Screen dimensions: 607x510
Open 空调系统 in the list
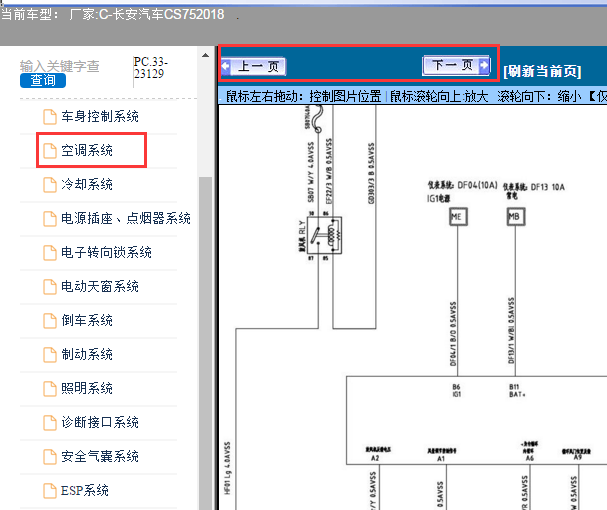(x=87, y=150)
